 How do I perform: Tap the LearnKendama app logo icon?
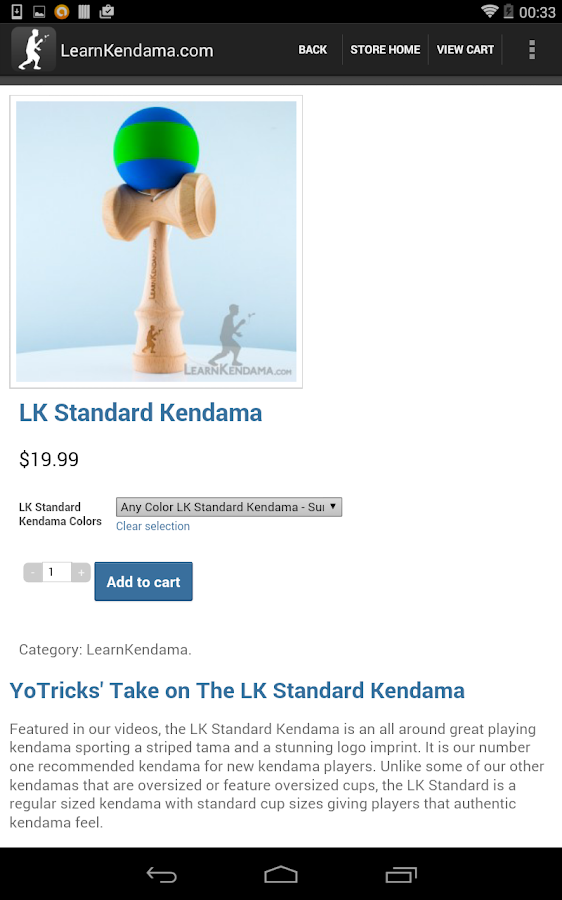[x=33, y=49]
